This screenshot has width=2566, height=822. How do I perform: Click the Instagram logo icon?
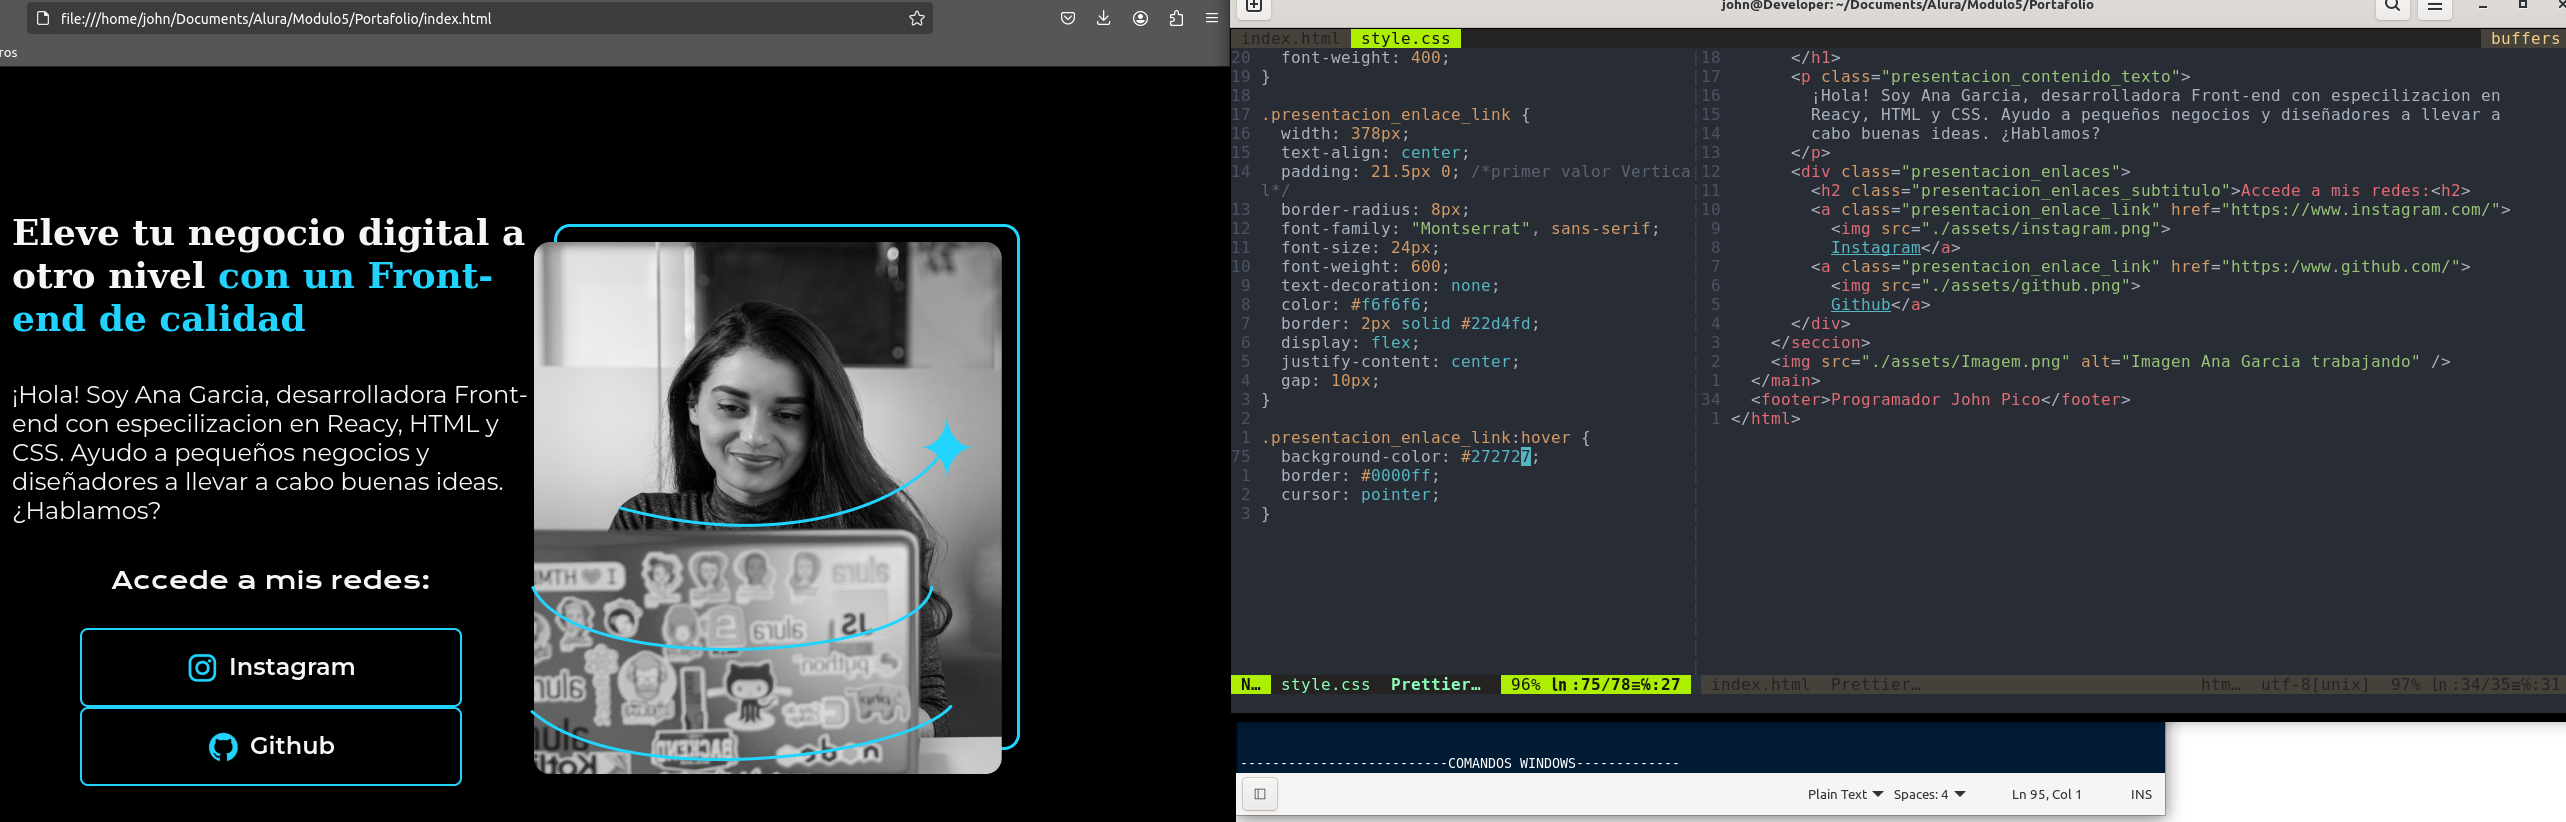click(x=202, y=667)
